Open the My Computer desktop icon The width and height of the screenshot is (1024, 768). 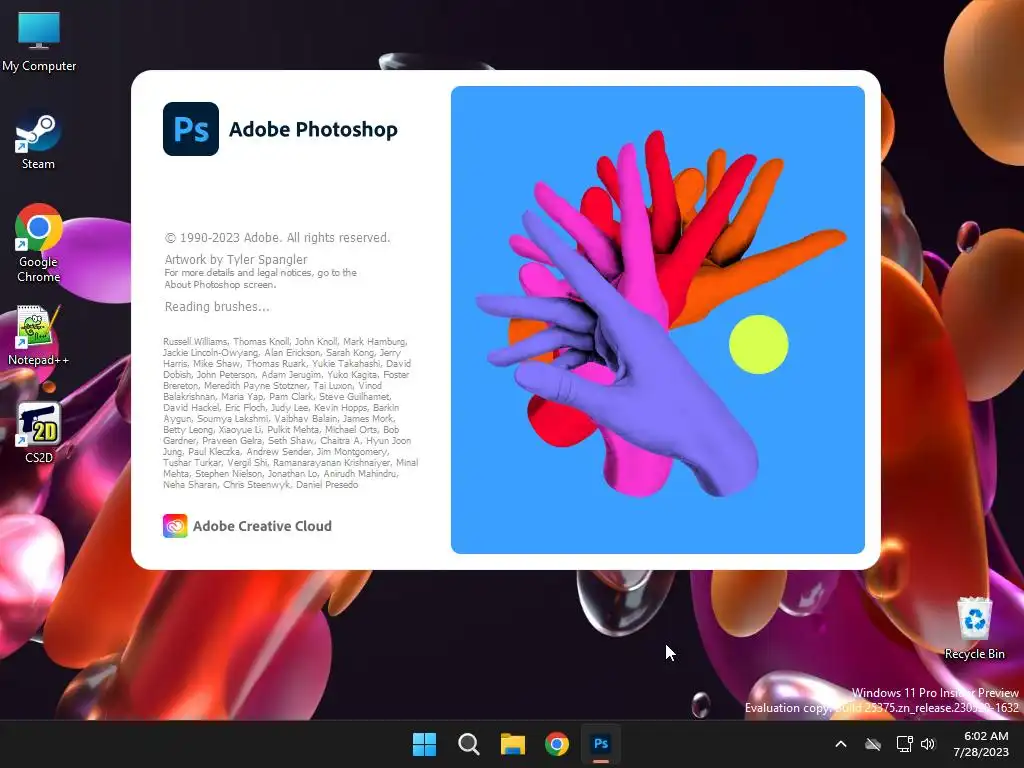tap(39, 42)
